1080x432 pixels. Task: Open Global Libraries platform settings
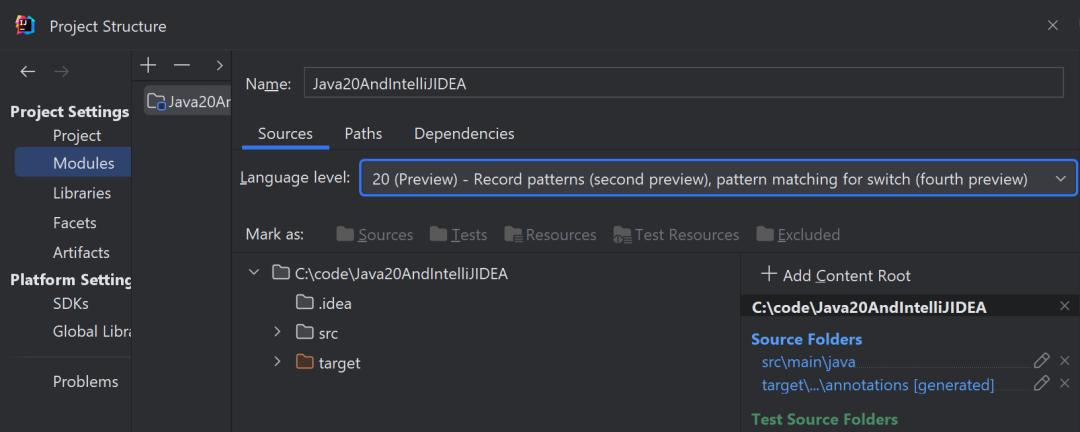click(92, 332)
